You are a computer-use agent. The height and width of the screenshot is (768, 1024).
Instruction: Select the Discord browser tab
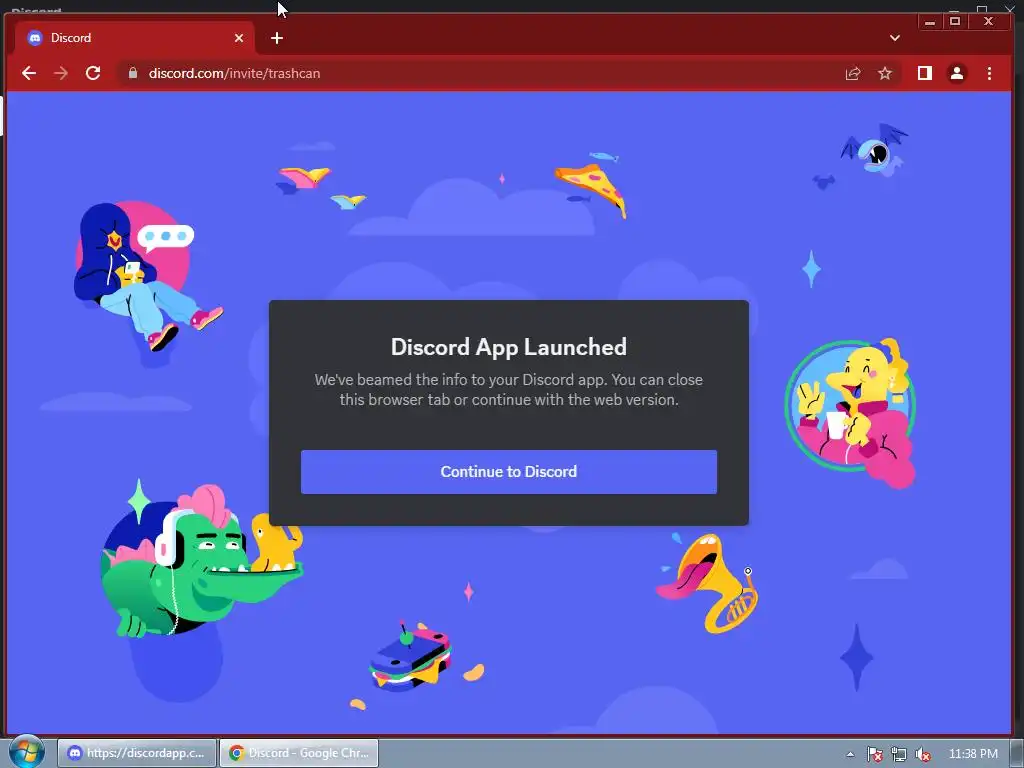pos(135,38)
